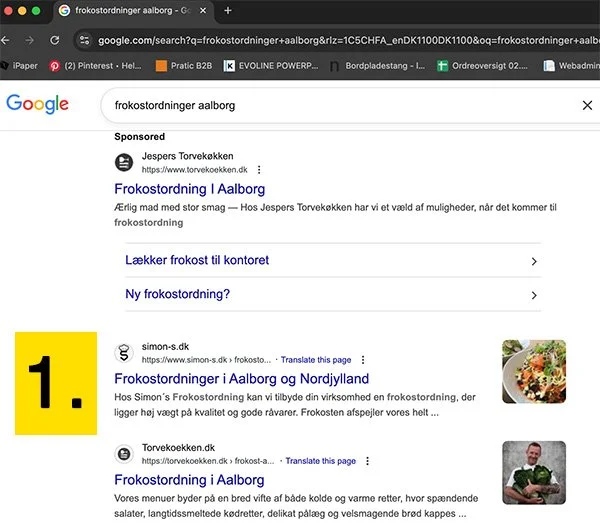The width and height of the screenshot is (600, 523).
Task: Open a new tab with plus button
Action: (228, 11)
